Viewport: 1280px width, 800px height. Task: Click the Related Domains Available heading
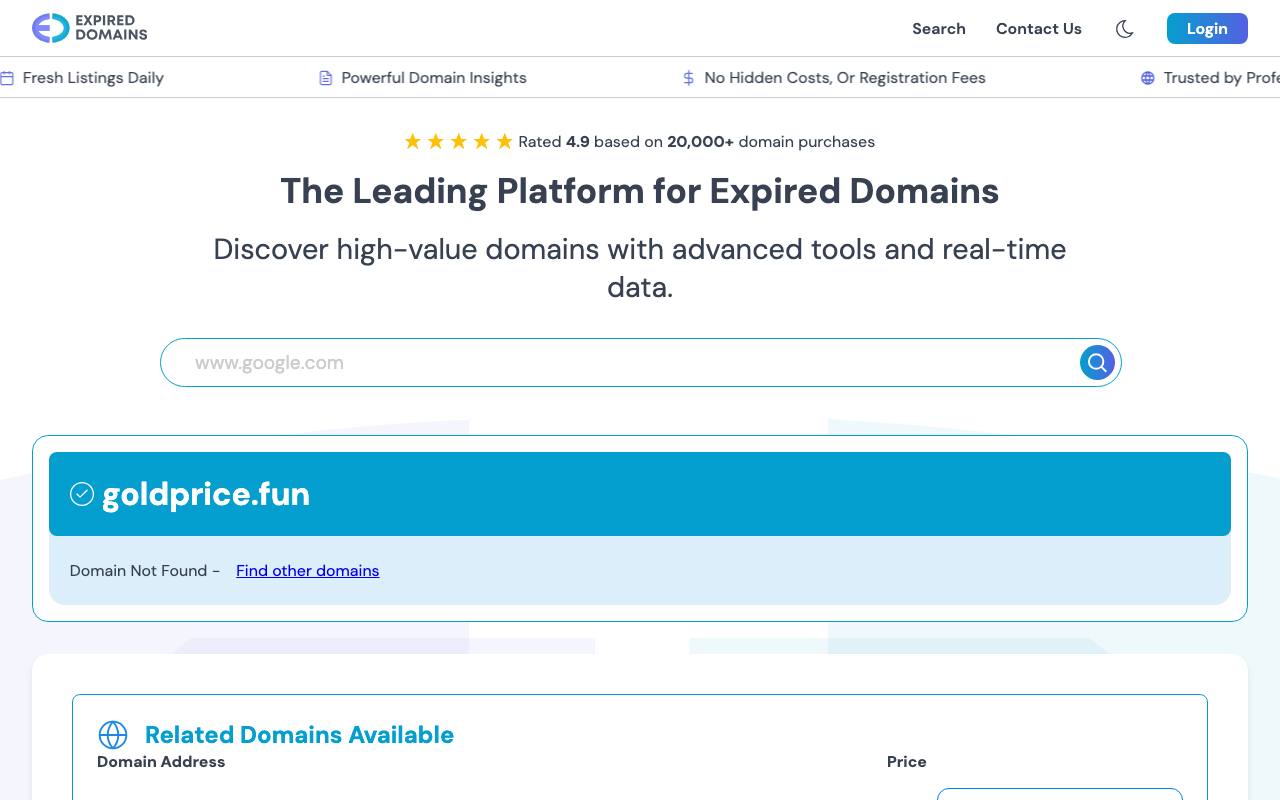299,735
